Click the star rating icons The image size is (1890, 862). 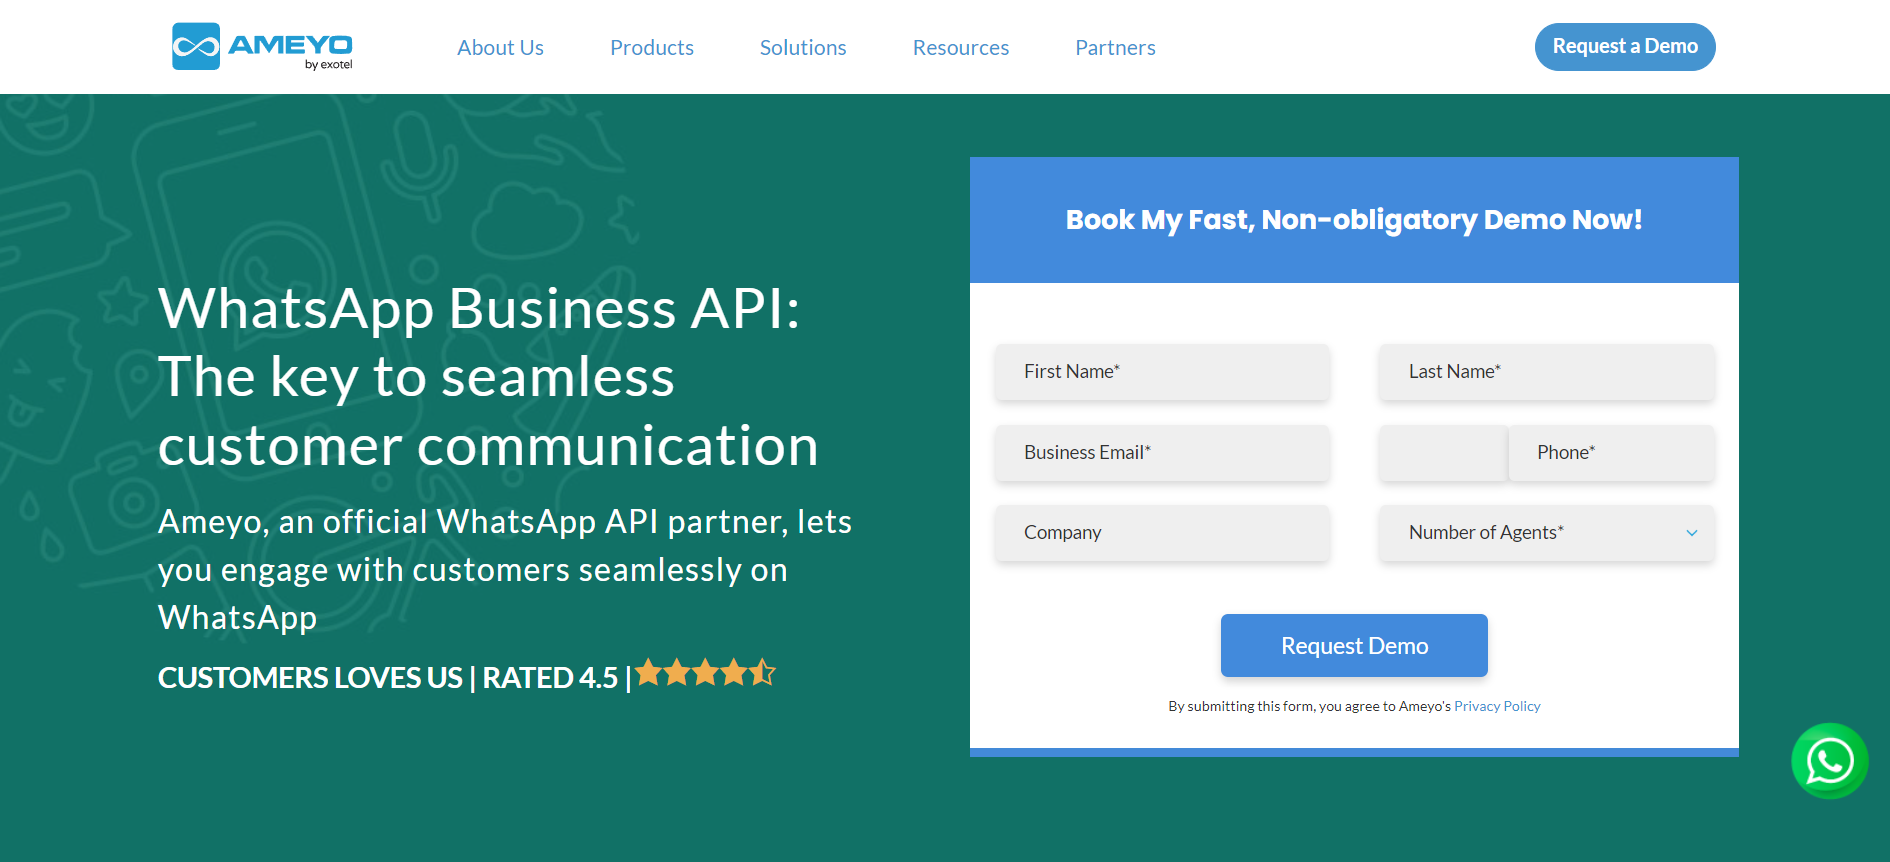pyautogui.click(x=705, y=672)
